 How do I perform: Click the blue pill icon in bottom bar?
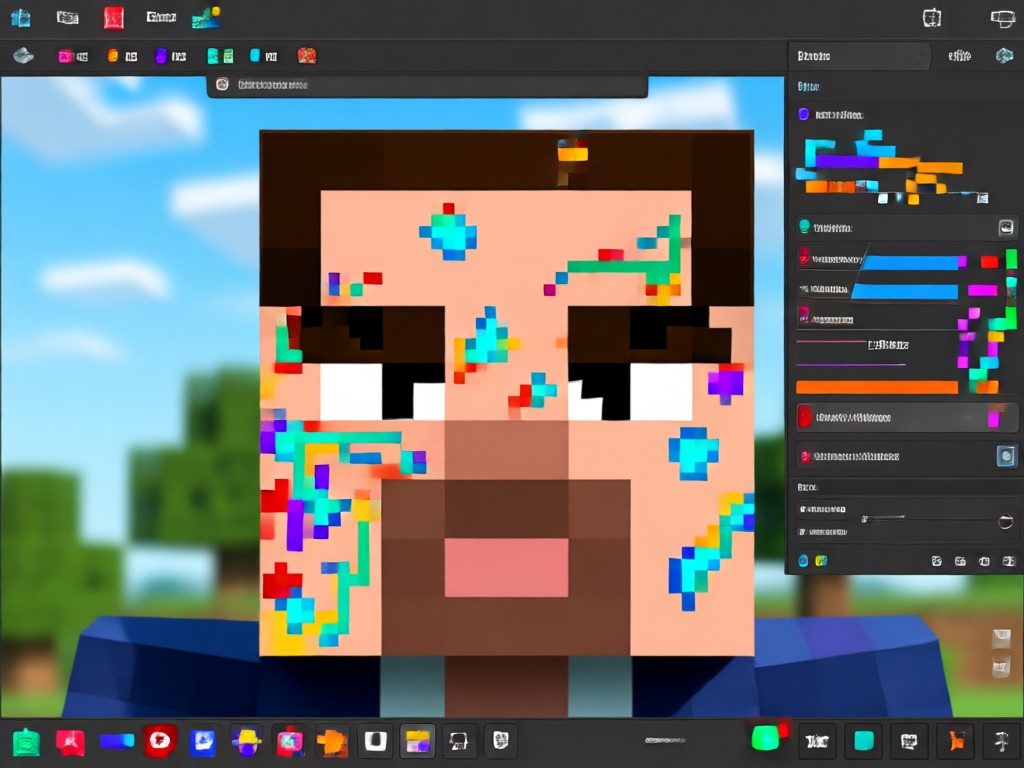[x=117, y=741]
